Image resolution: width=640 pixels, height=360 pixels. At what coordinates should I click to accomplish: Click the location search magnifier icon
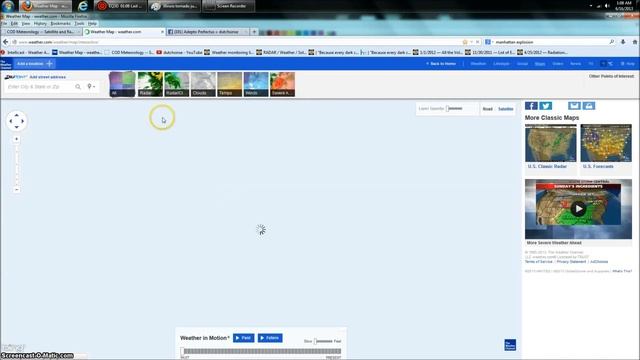tap(78, 87)
